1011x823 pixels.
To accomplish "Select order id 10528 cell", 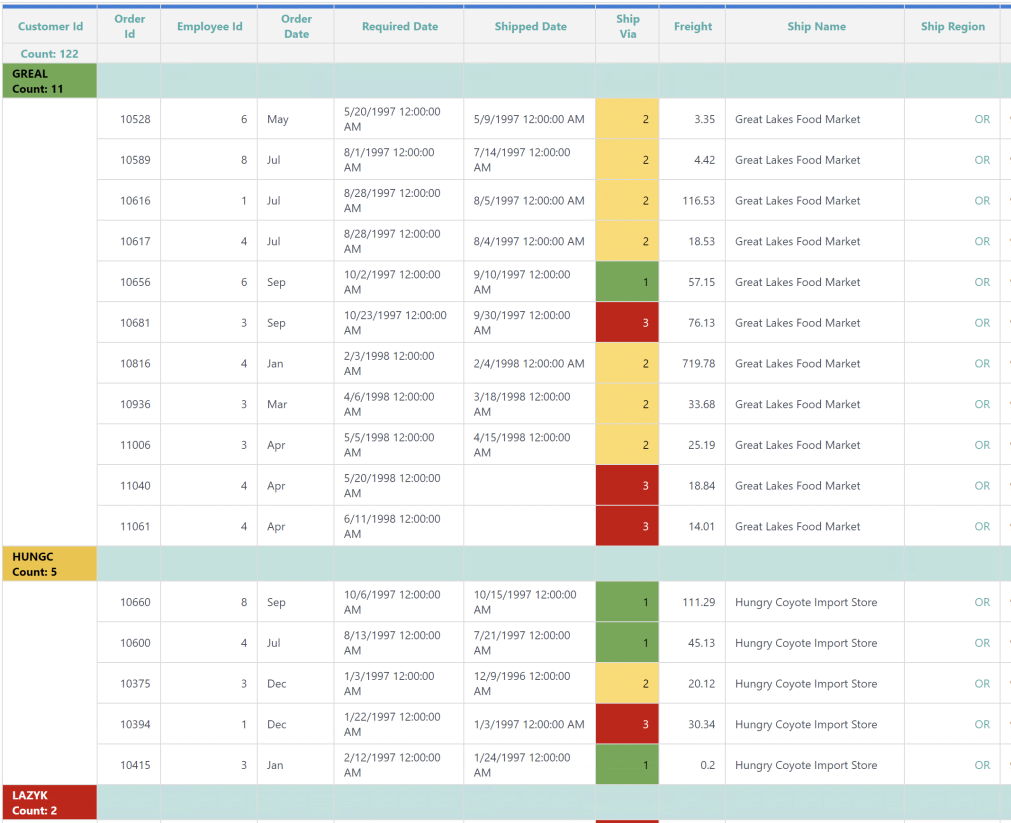I will point(129,119).
